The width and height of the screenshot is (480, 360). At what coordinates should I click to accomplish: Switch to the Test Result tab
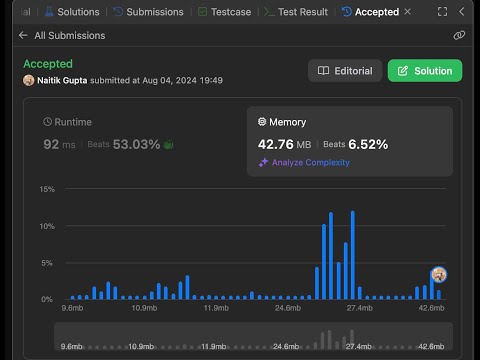tap(296, 12)
